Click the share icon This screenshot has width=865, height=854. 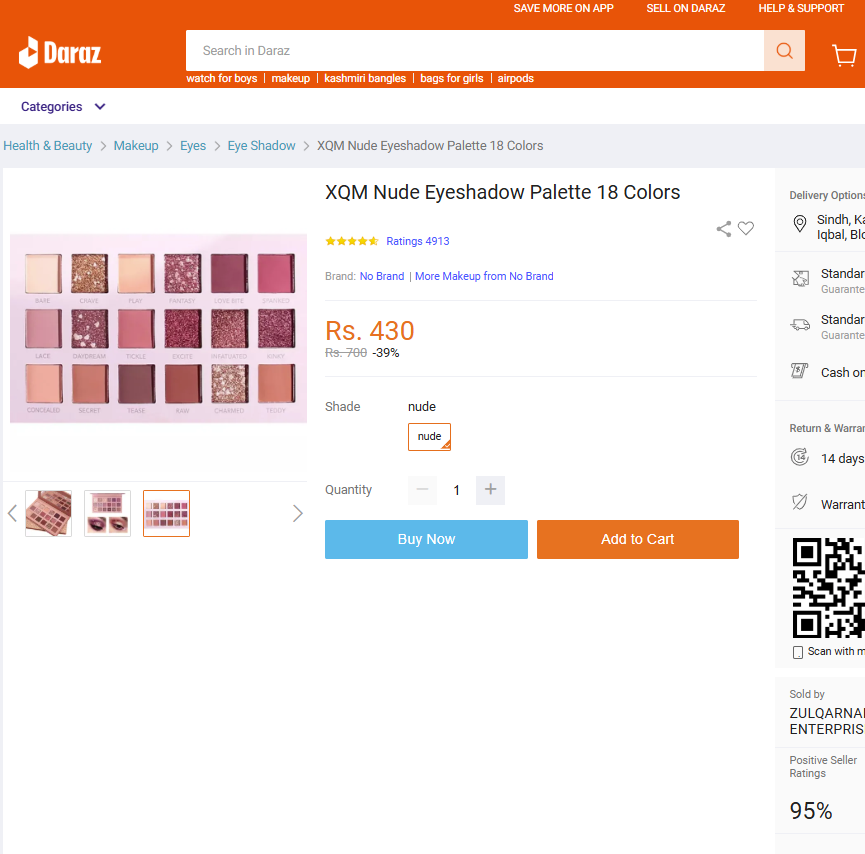coord(724,228)
